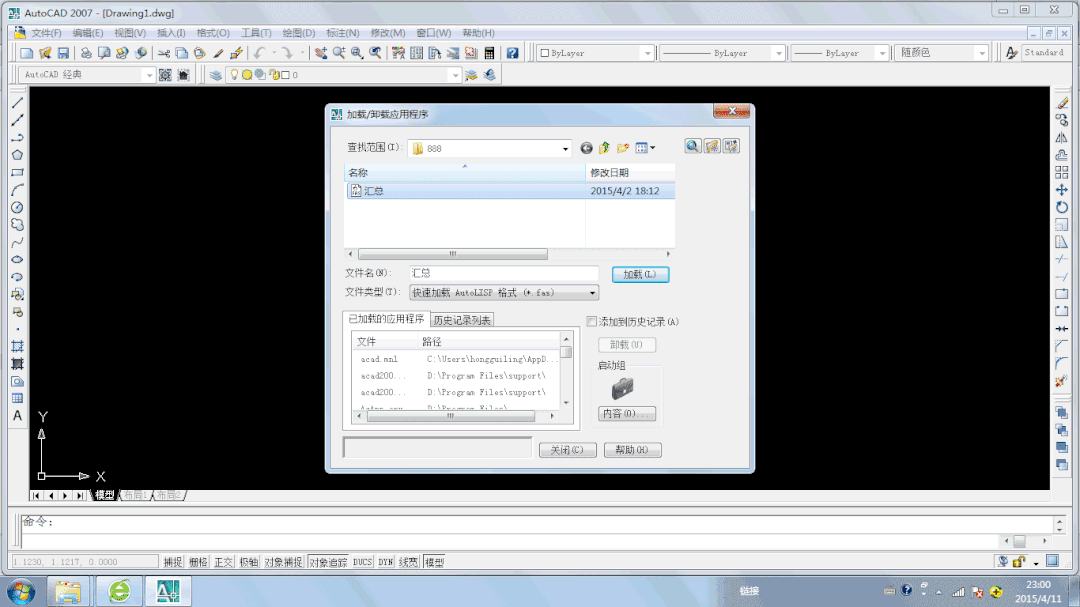Toggle 线宽 lineweight in status bar
Viewport: 1080px width, 607px height.
pyautogui.click(x=408, y=562)
